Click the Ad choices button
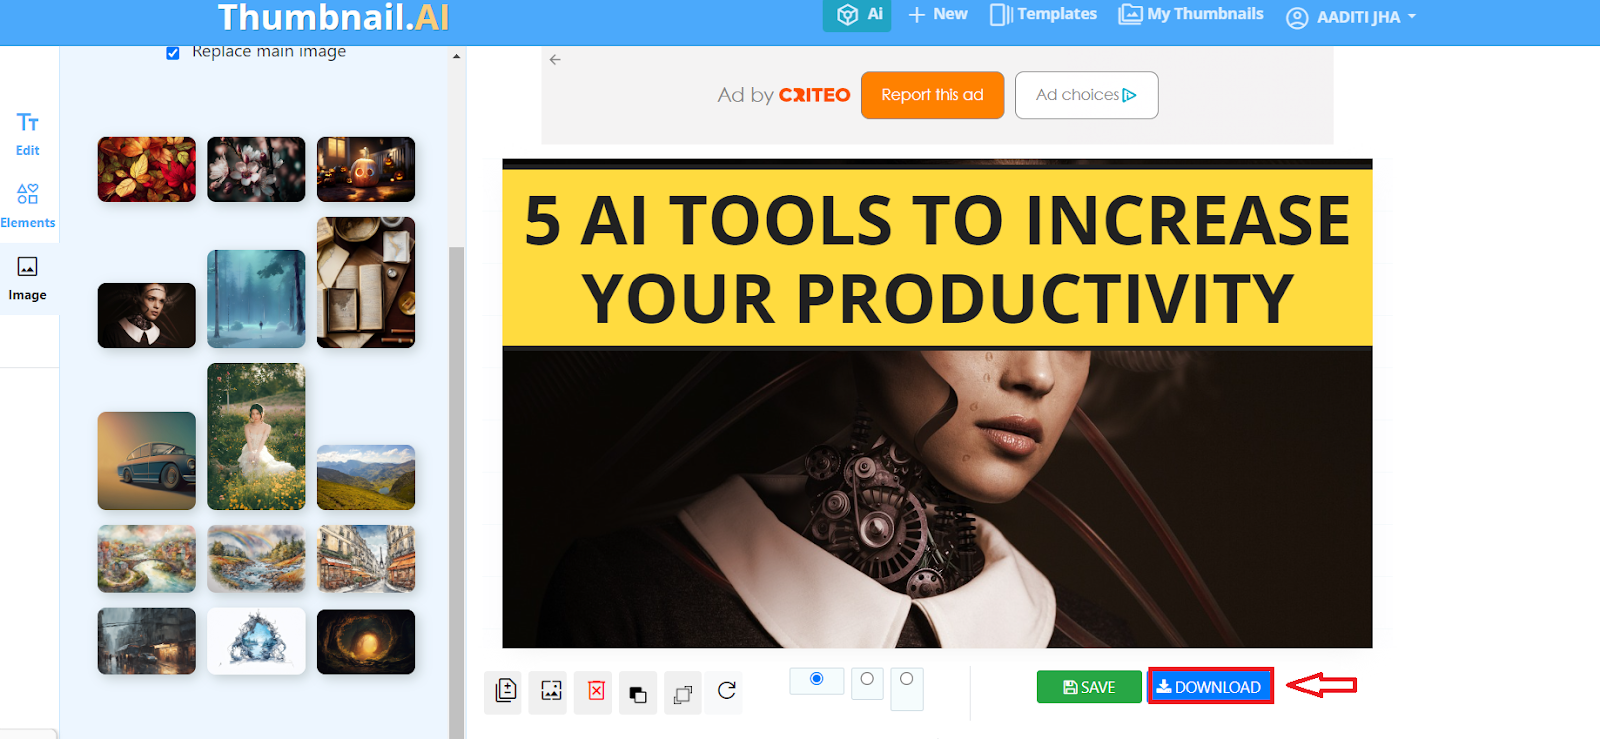Image resolution: width=1600 pixels, height=739 pixels. pos(1086,95)
